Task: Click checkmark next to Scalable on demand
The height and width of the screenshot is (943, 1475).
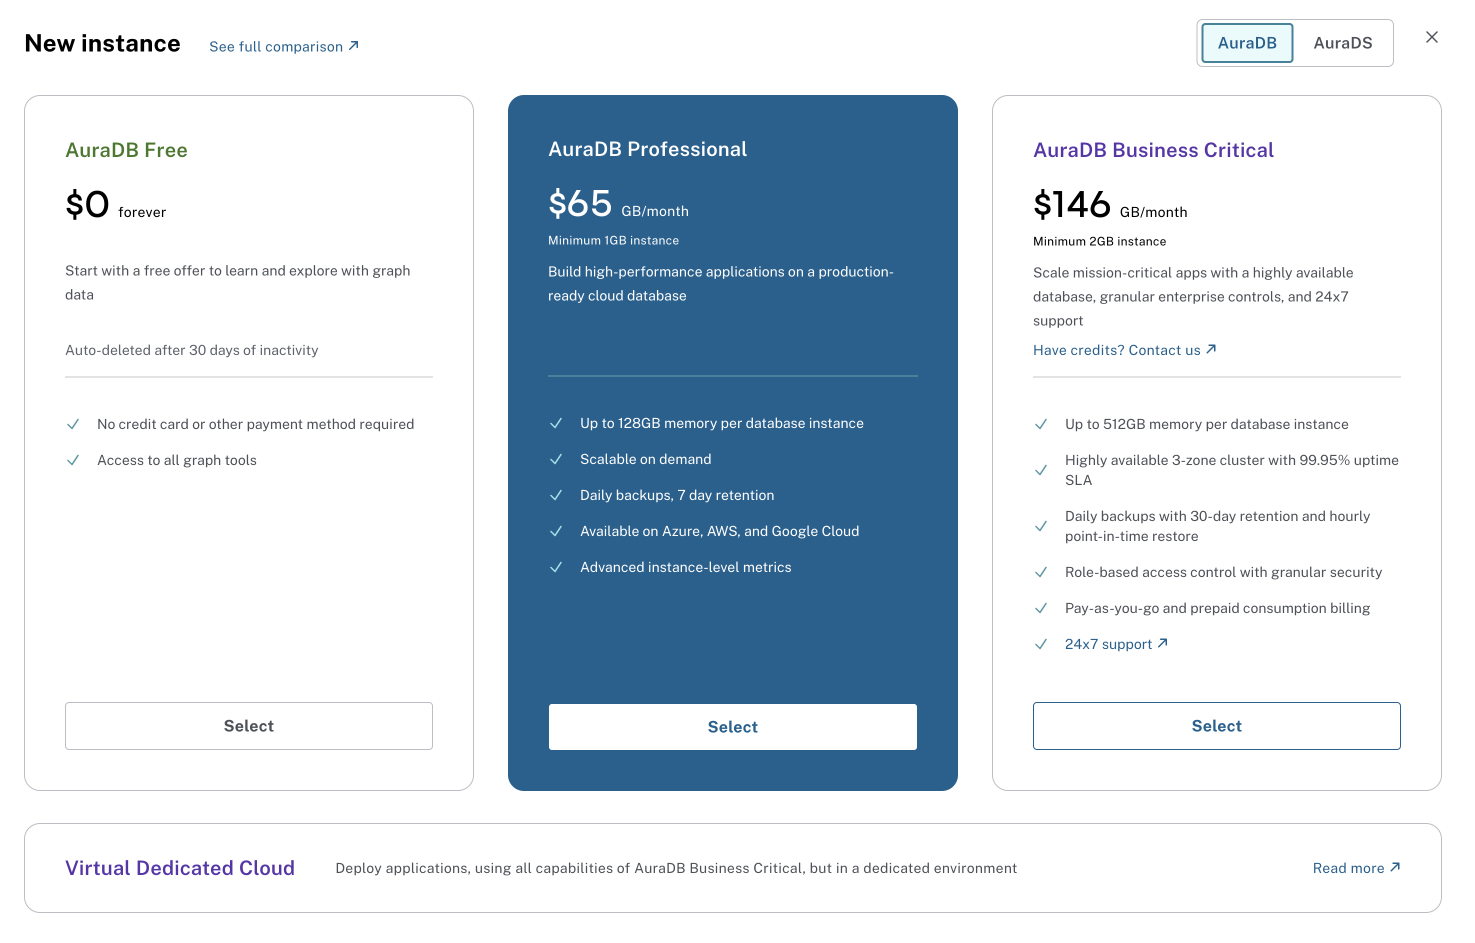Action: [556, 459]
